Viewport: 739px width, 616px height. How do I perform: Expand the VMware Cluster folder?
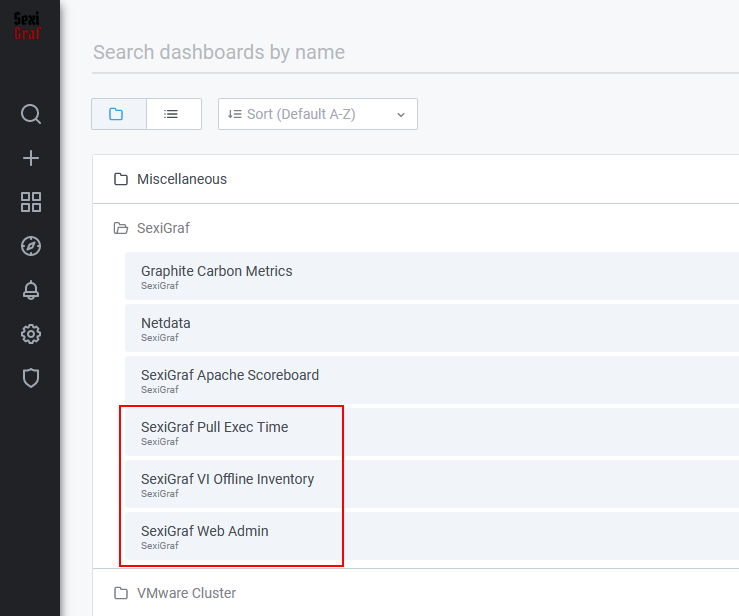point(416,593)
